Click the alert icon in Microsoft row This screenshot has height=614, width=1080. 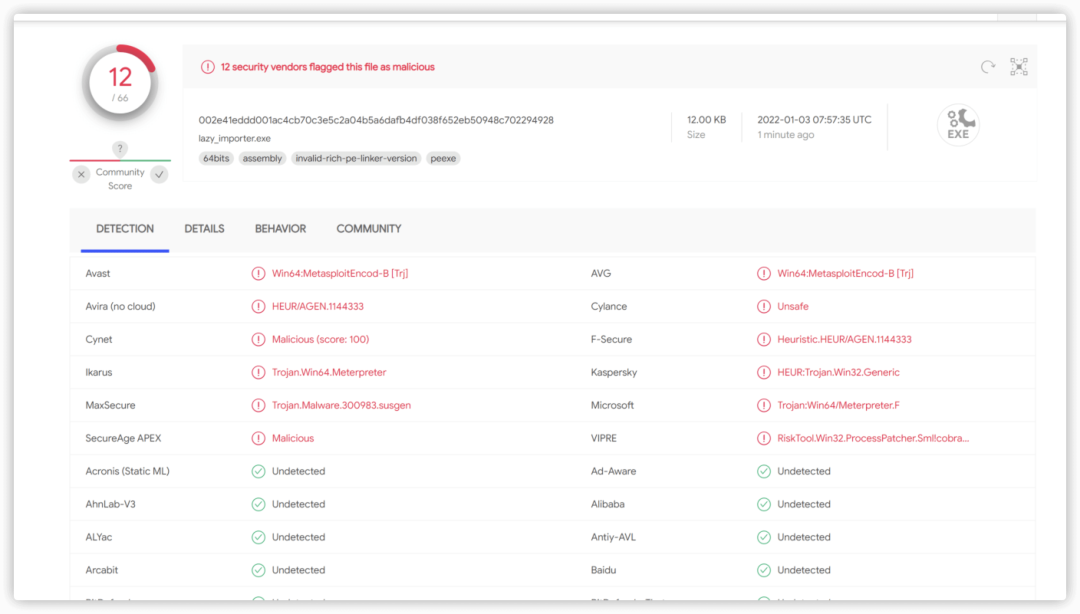coord(764,406)
